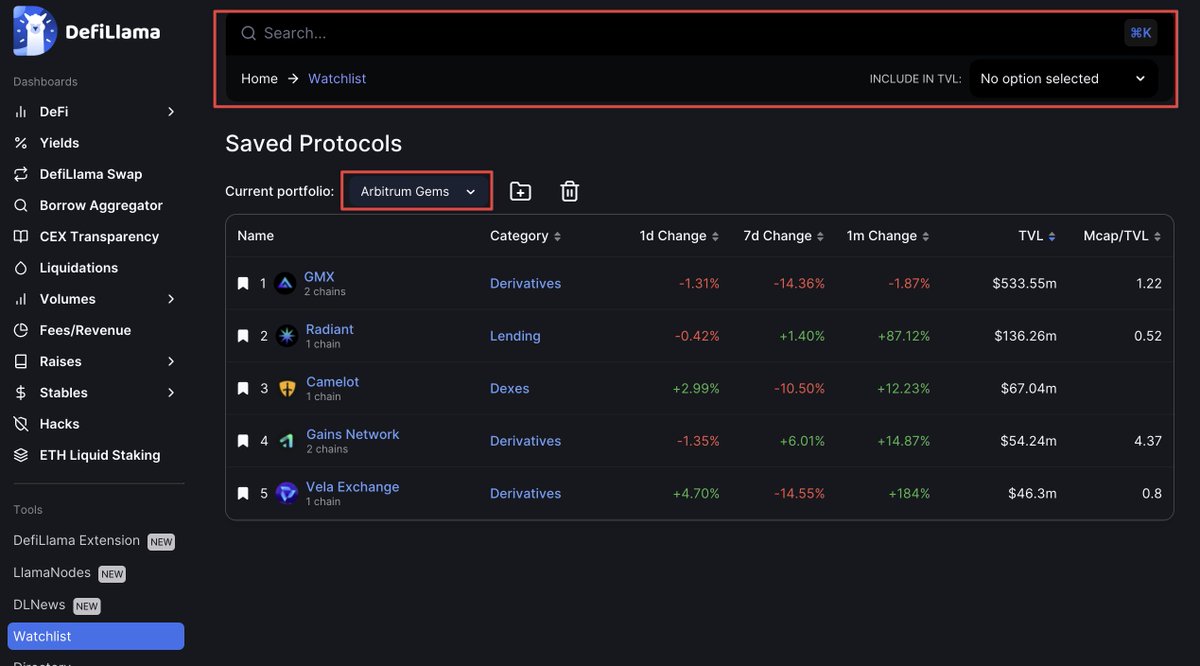
Task: Toggle the Vela Exchange bookmark icon
Action: (243, 494)
